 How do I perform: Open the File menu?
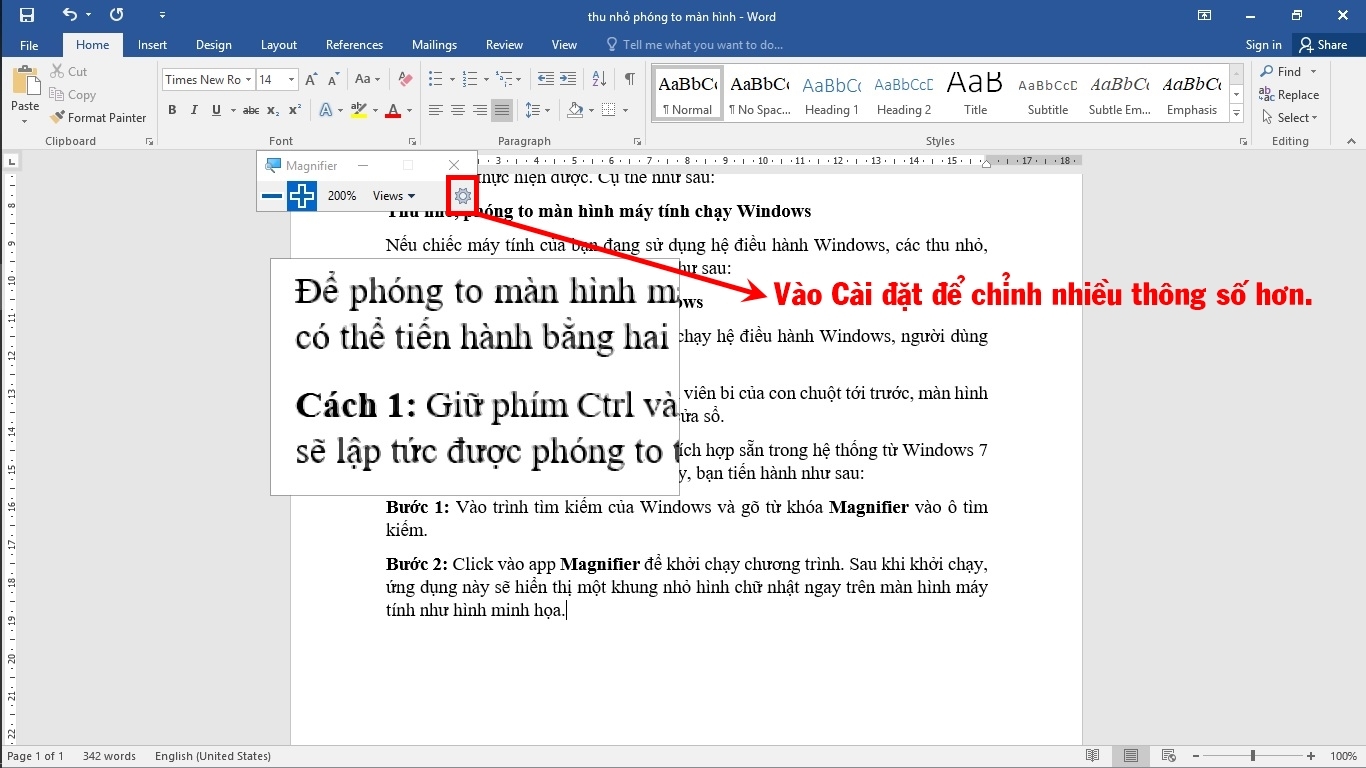tap(29, 45)
